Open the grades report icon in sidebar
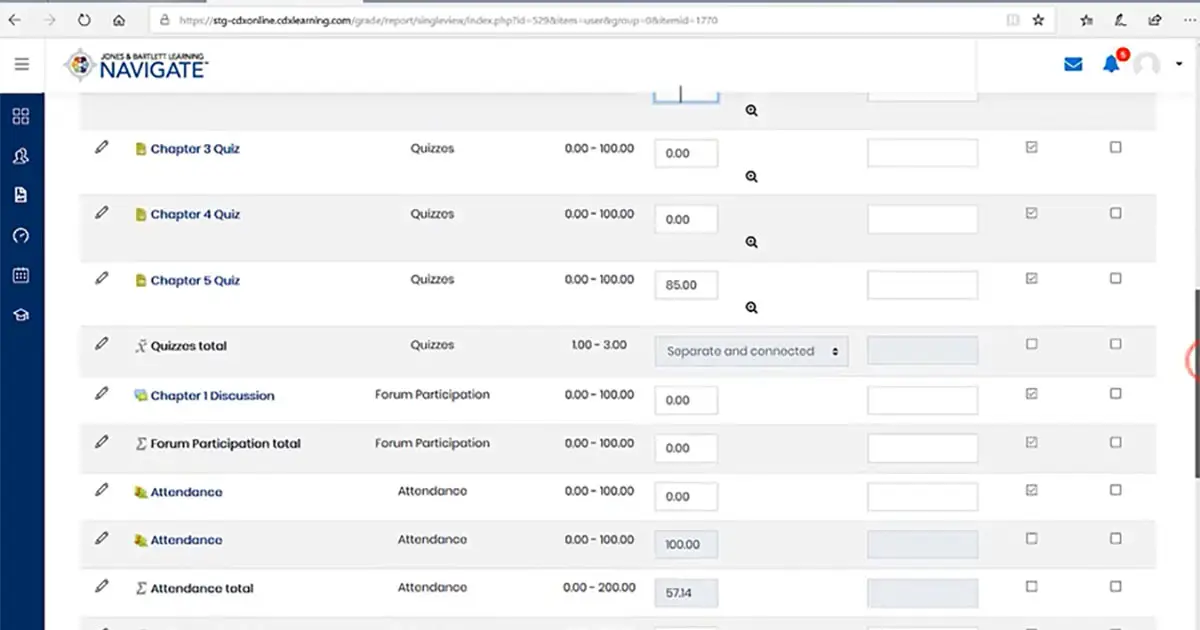The width and height of the screenshot is (1200, 630). [x=21, y=195]
